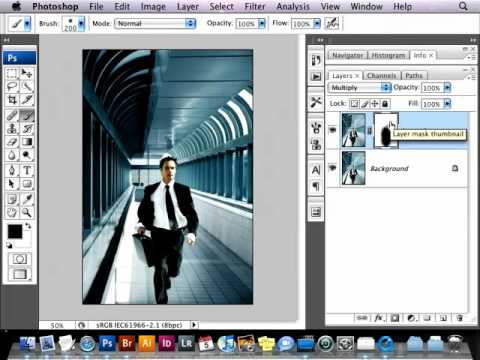
Task: Select the Magic Wand tool
Action: 27,87
